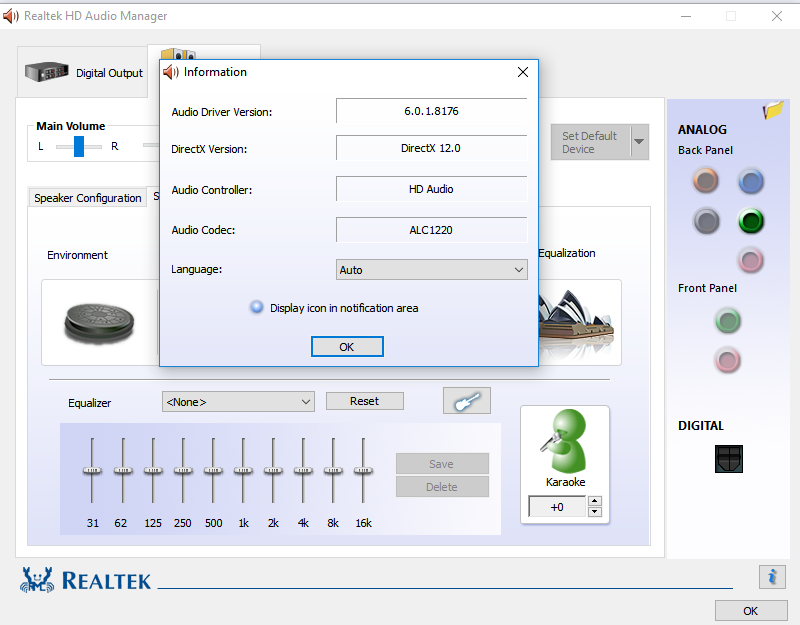Click the orange back panel jack
This screenshot has width=800, height=625.
pyautogui.click(x=707, y=180)
